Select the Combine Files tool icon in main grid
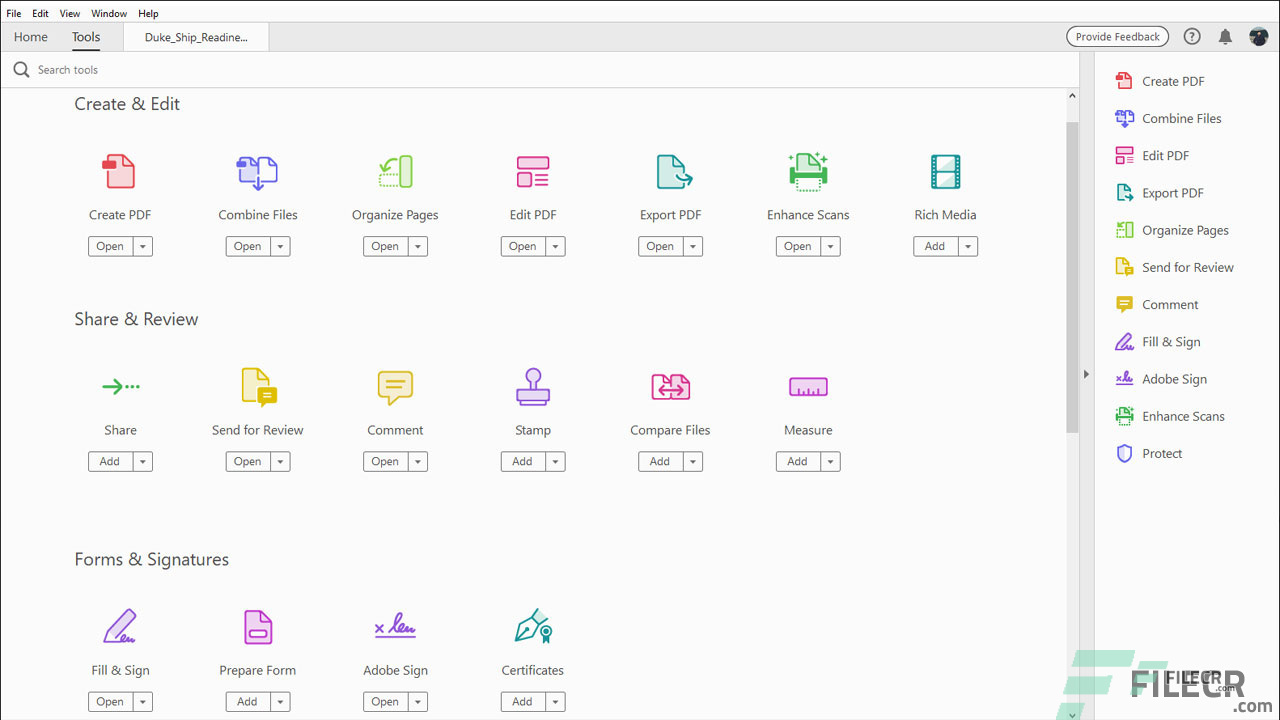 tap(257, 172)
